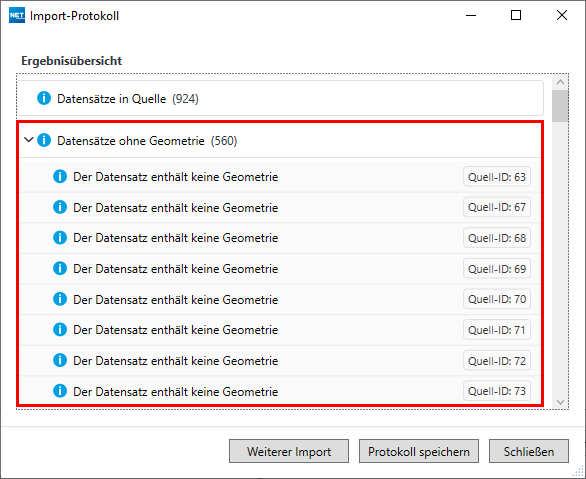Click the scrollbar up arrow
This screenshot has height=479, width=586.
click(x=560, y=82)
